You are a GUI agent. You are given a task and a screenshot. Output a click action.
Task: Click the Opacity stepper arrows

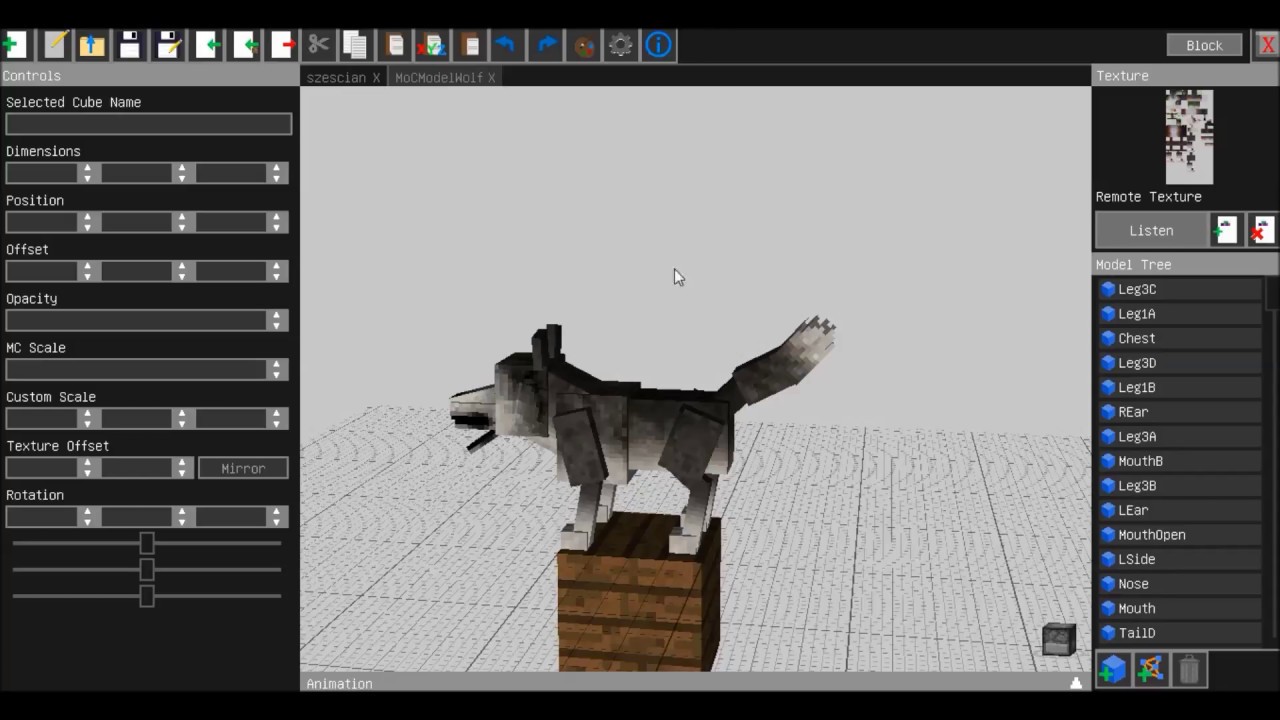(276, 320)
